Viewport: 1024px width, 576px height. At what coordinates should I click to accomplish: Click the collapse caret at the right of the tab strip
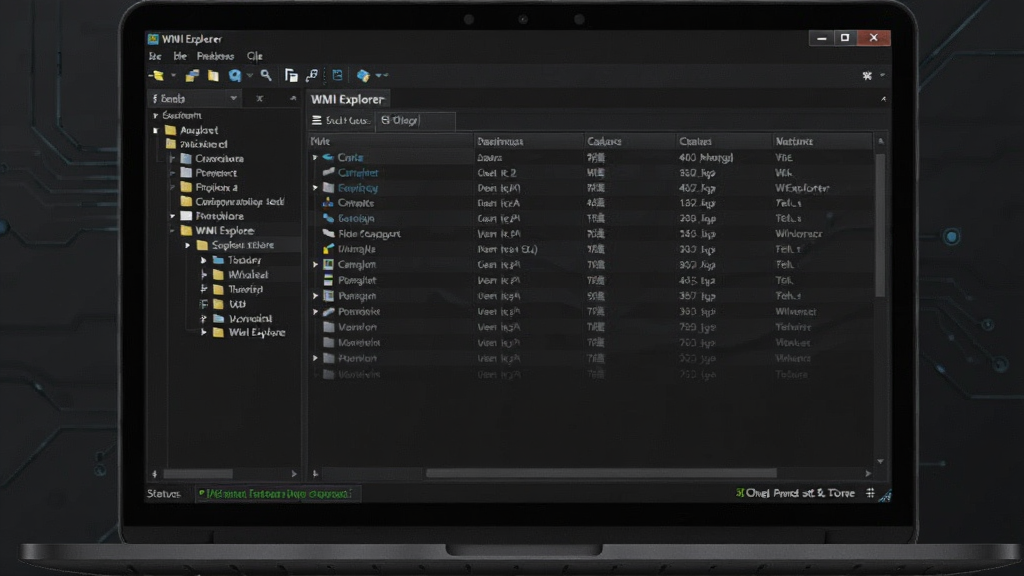pyautogui.click(x=883, y=99)
